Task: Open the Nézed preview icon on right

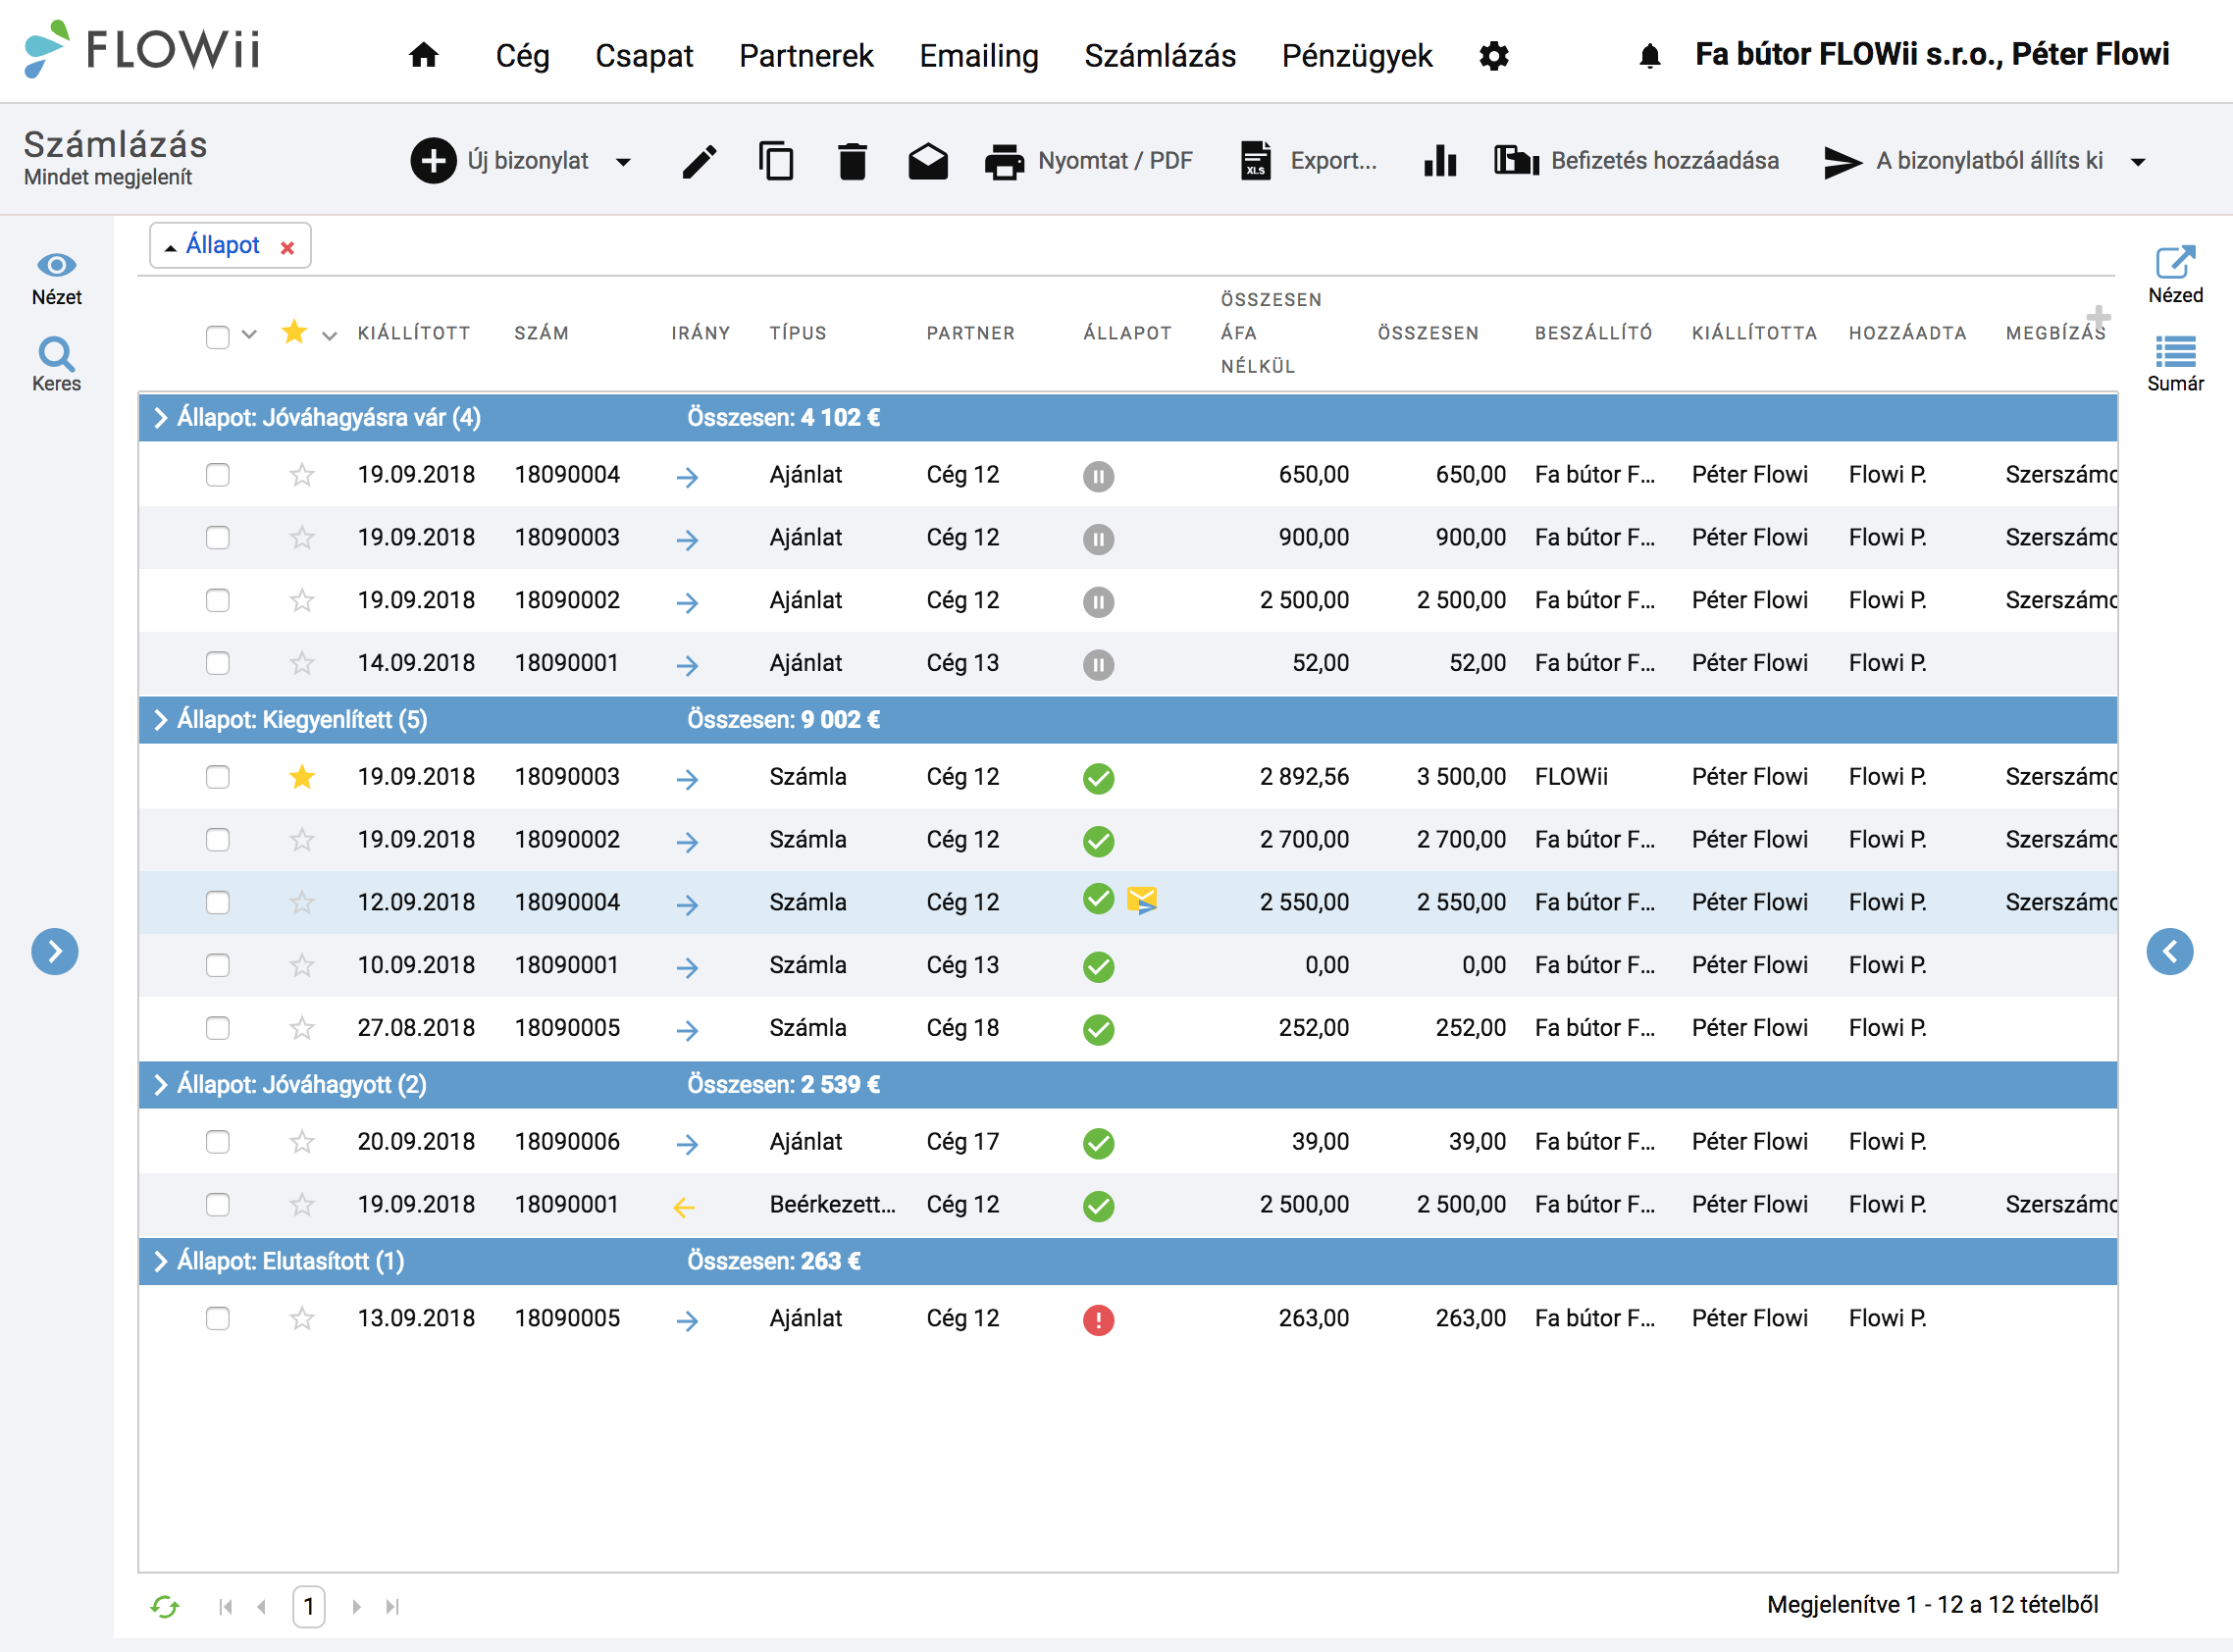Action: point(2175,262)
